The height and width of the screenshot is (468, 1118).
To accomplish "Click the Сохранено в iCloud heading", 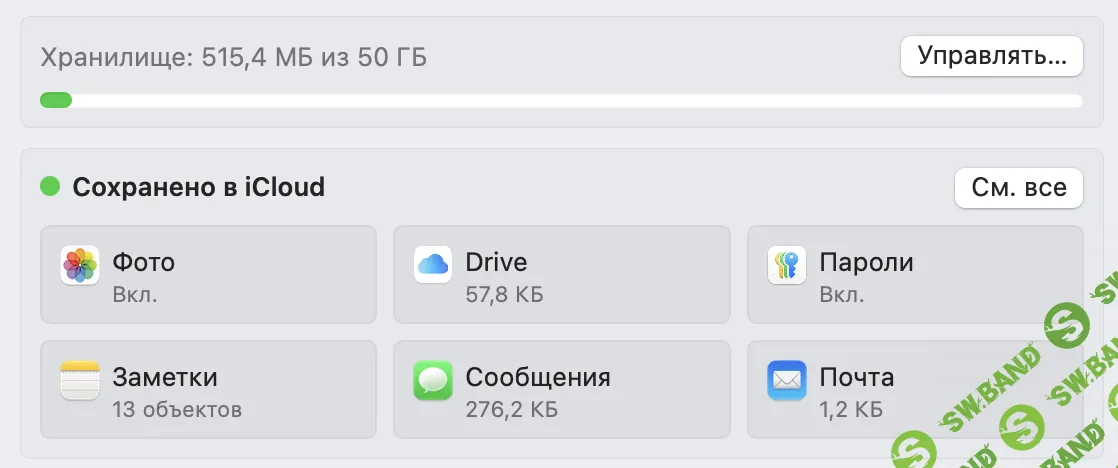I will pos(199,187).
